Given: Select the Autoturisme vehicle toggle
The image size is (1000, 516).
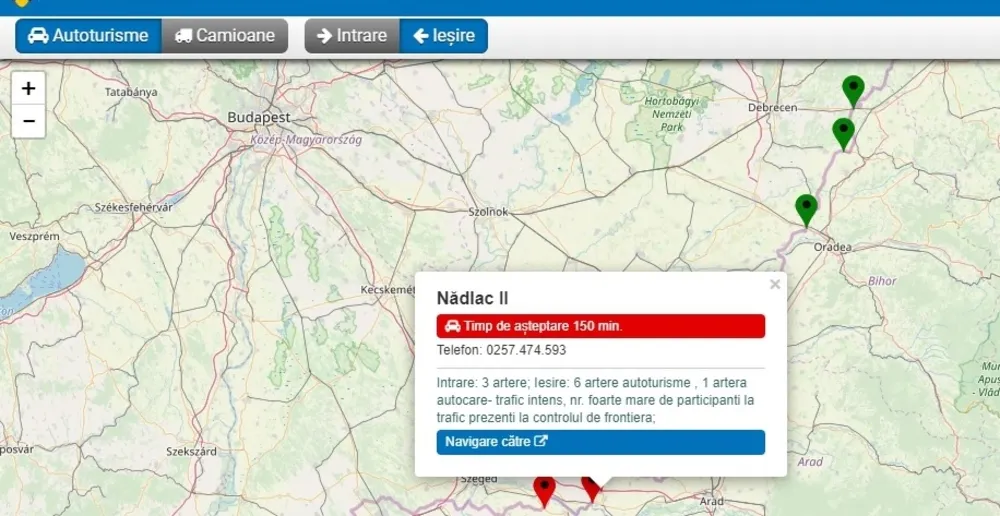Looking at the screenshot, I should click(89, 36).
